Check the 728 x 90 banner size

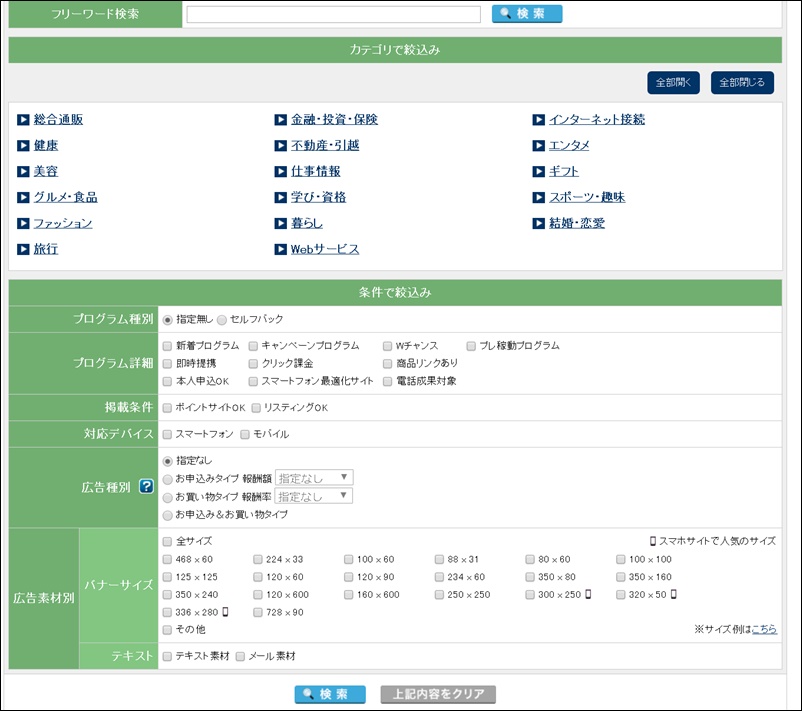pos(258,612)
